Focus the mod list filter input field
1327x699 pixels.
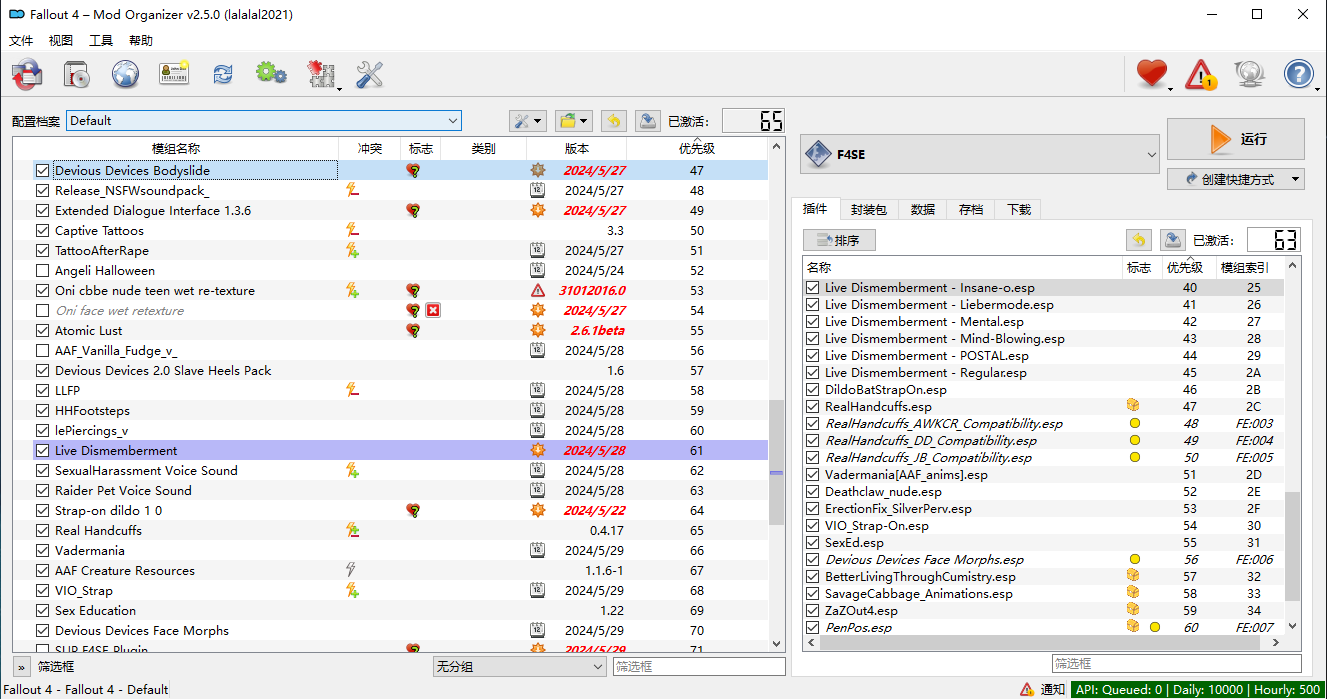point(699,666)
